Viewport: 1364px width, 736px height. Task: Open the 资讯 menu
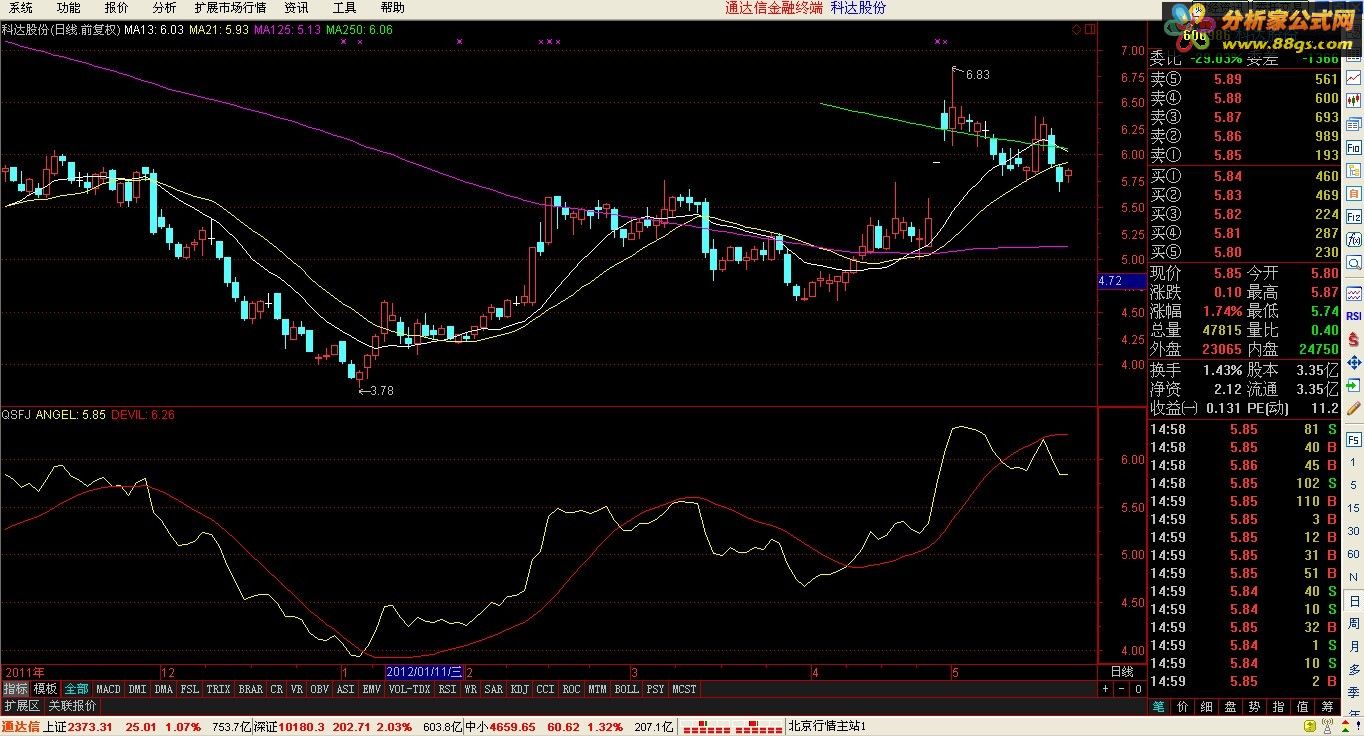[x=296, y=8]
